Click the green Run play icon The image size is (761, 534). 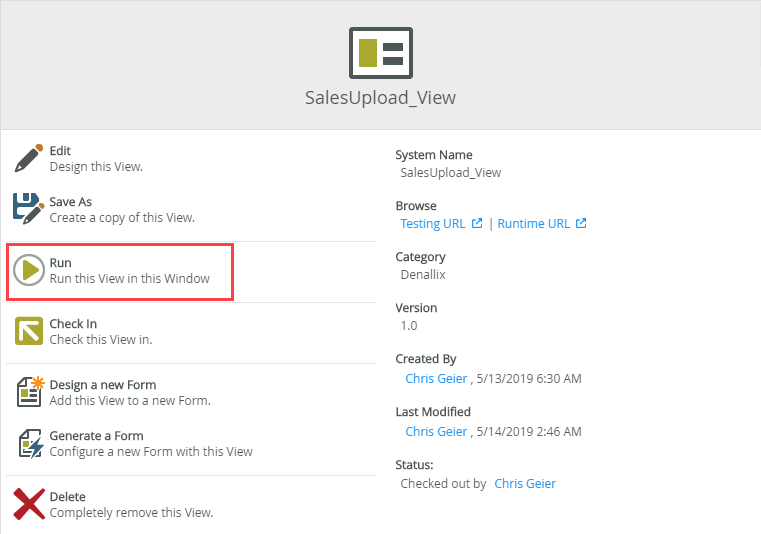pos(29,270)
